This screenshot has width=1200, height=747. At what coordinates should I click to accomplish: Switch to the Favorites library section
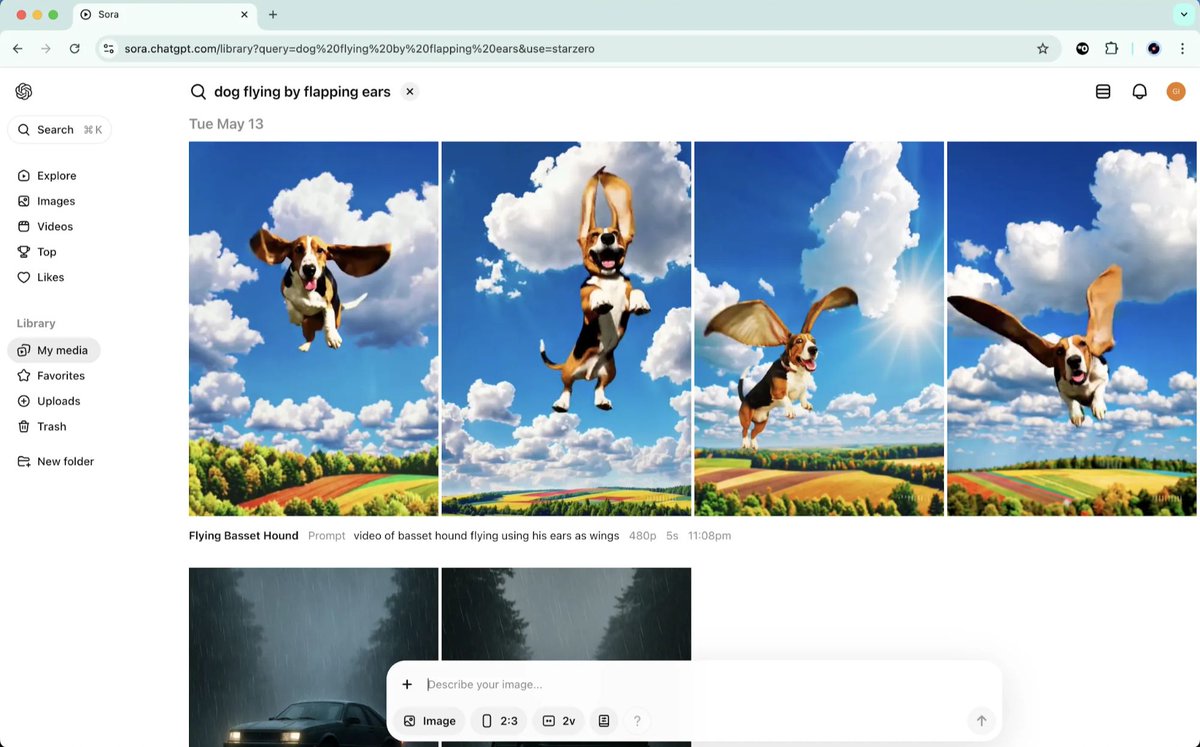pos(60,375)
